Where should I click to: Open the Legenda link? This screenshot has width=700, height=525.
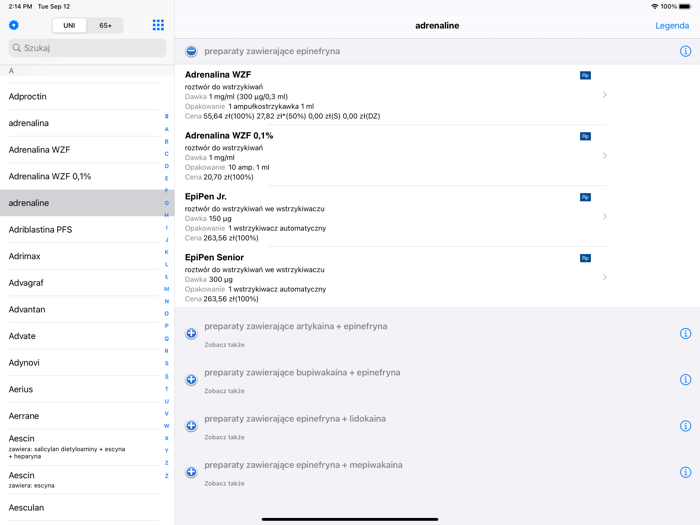(672, 25)
